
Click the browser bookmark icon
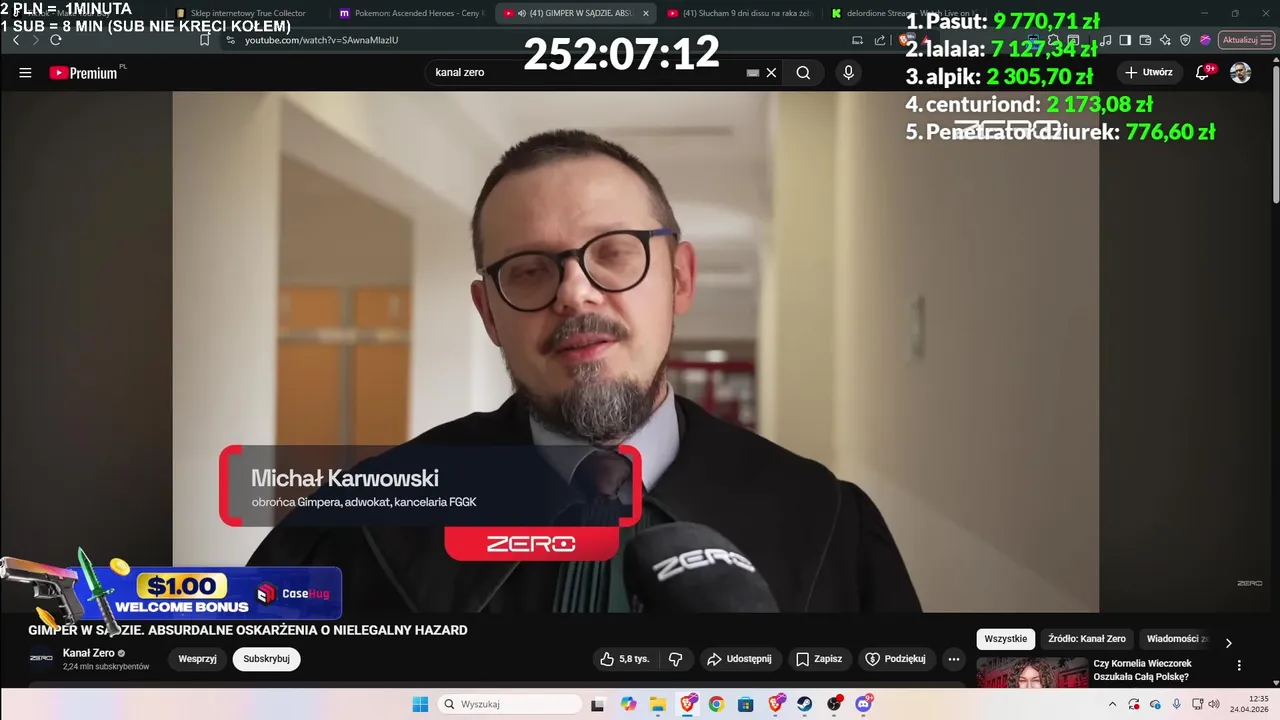click(204, 40)
